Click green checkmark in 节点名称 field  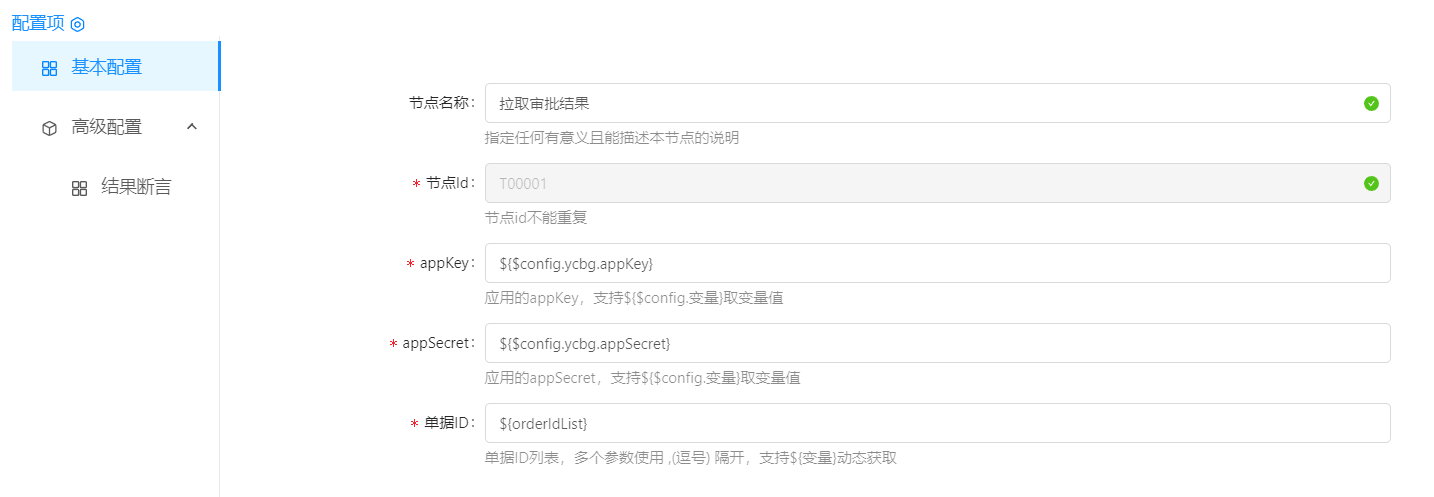(1371, 103)
